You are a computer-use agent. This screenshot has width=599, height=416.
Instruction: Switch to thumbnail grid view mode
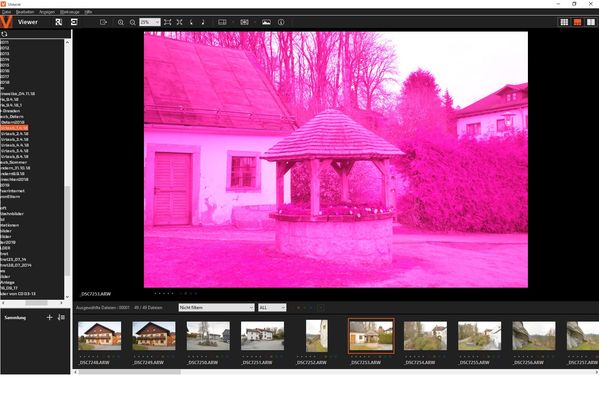[x=564, y=22]
